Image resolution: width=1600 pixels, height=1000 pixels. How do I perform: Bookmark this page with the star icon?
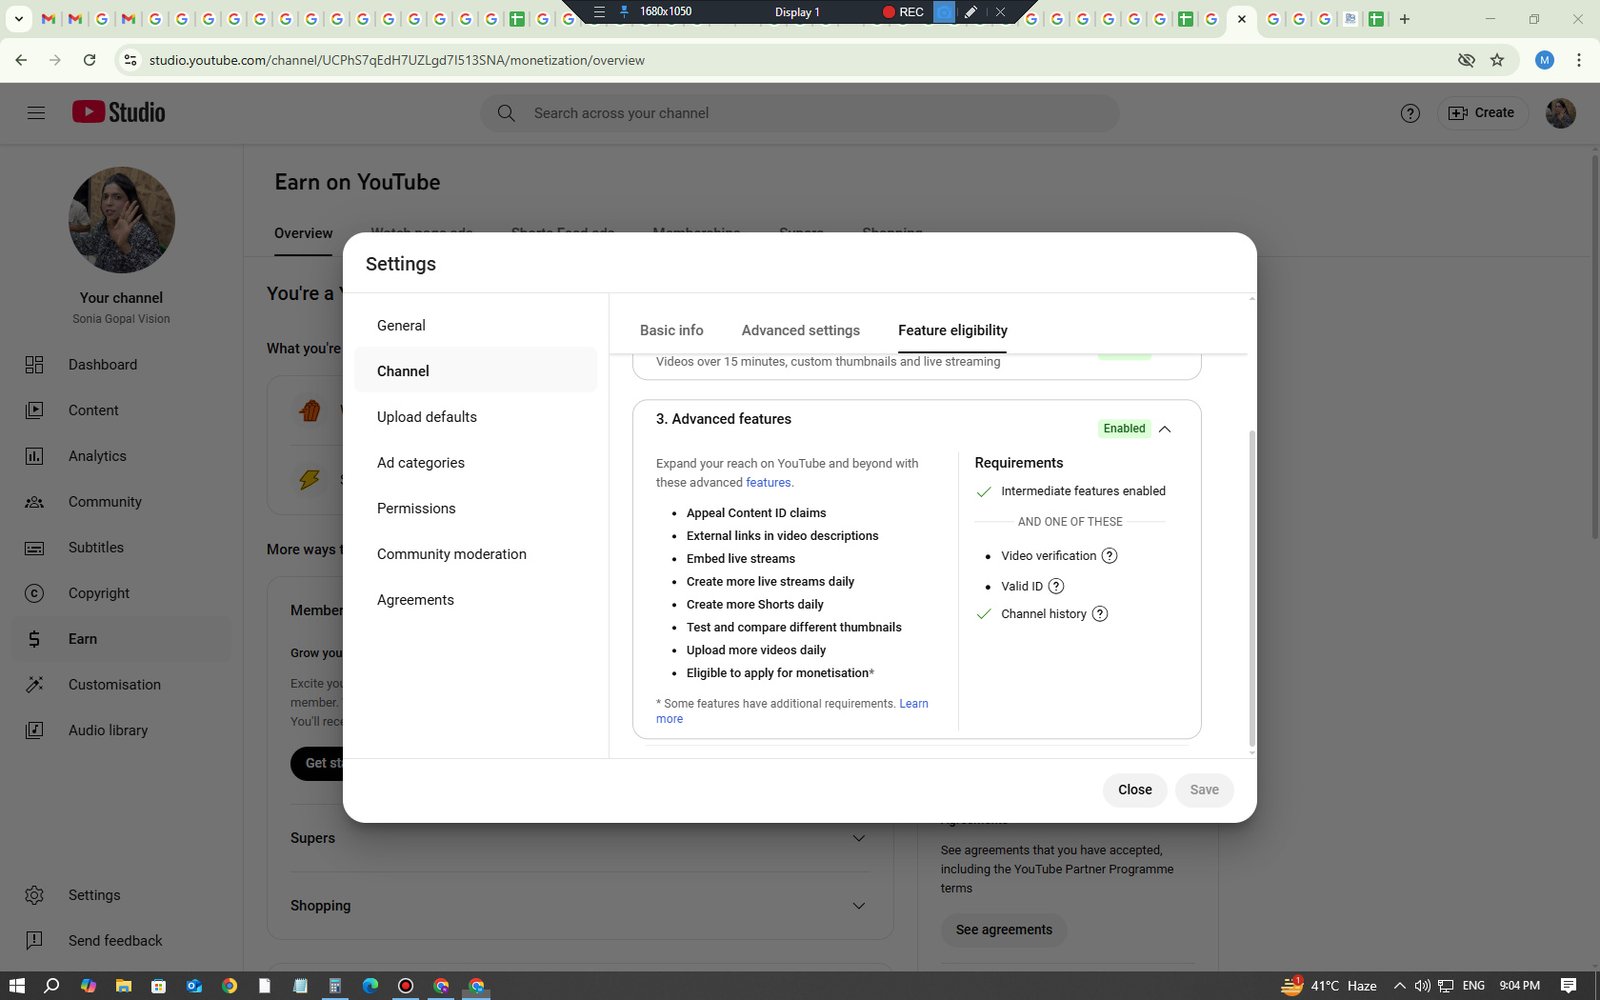pos(1497,60)
